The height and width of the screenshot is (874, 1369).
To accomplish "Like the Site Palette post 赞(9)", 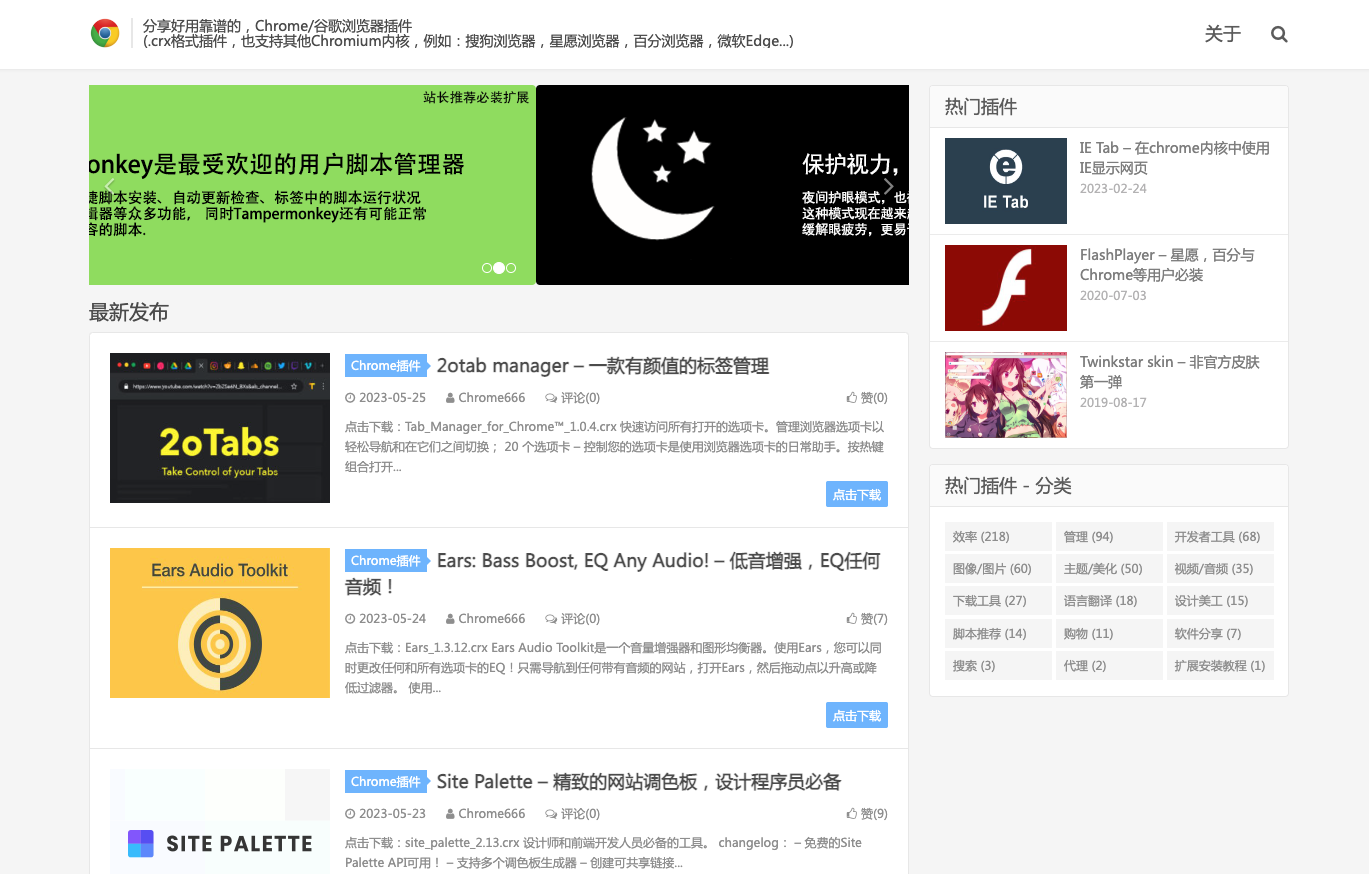I will tap(867, 813).
